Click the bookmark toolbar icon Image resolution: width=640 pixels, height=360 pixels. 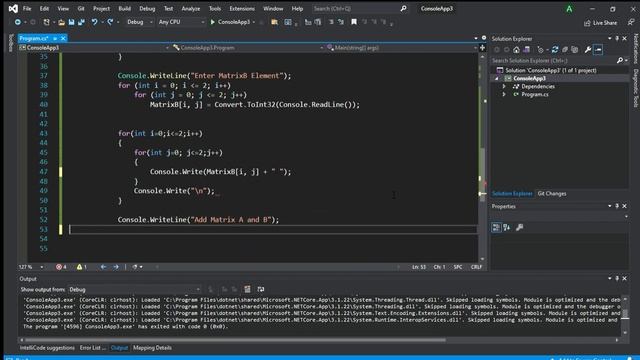click(x=354, y=22)
